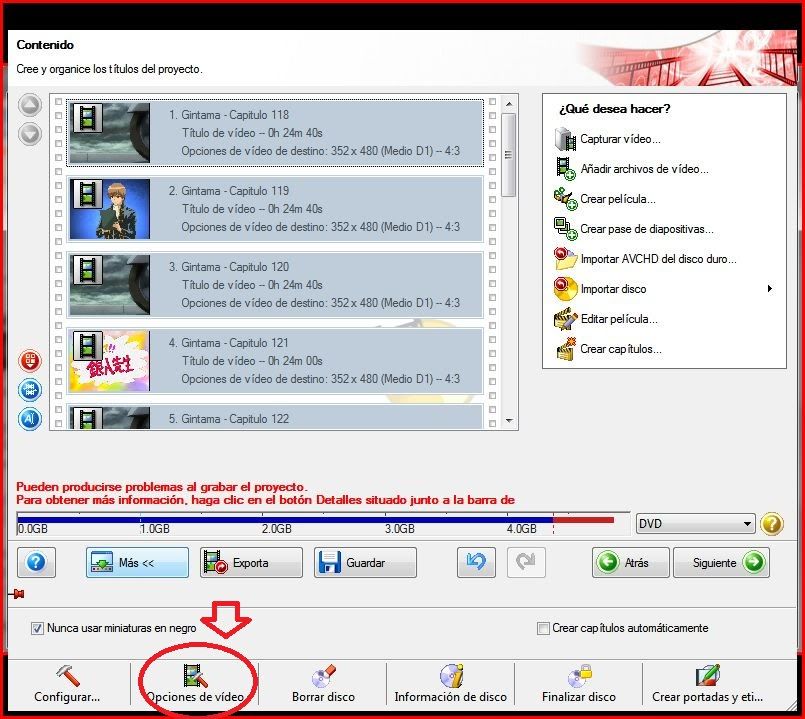This screenshot has height=719, width=805.
Task: Open Opciones de vídeo tool
Action: click(x=195, y=685)
